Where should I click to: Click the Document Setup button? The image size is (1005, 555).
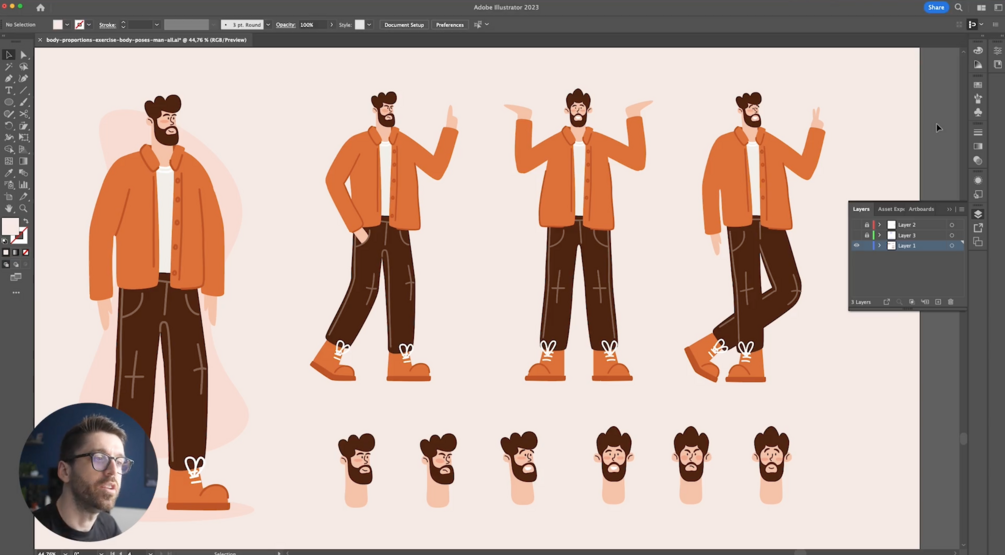(404, 25)
